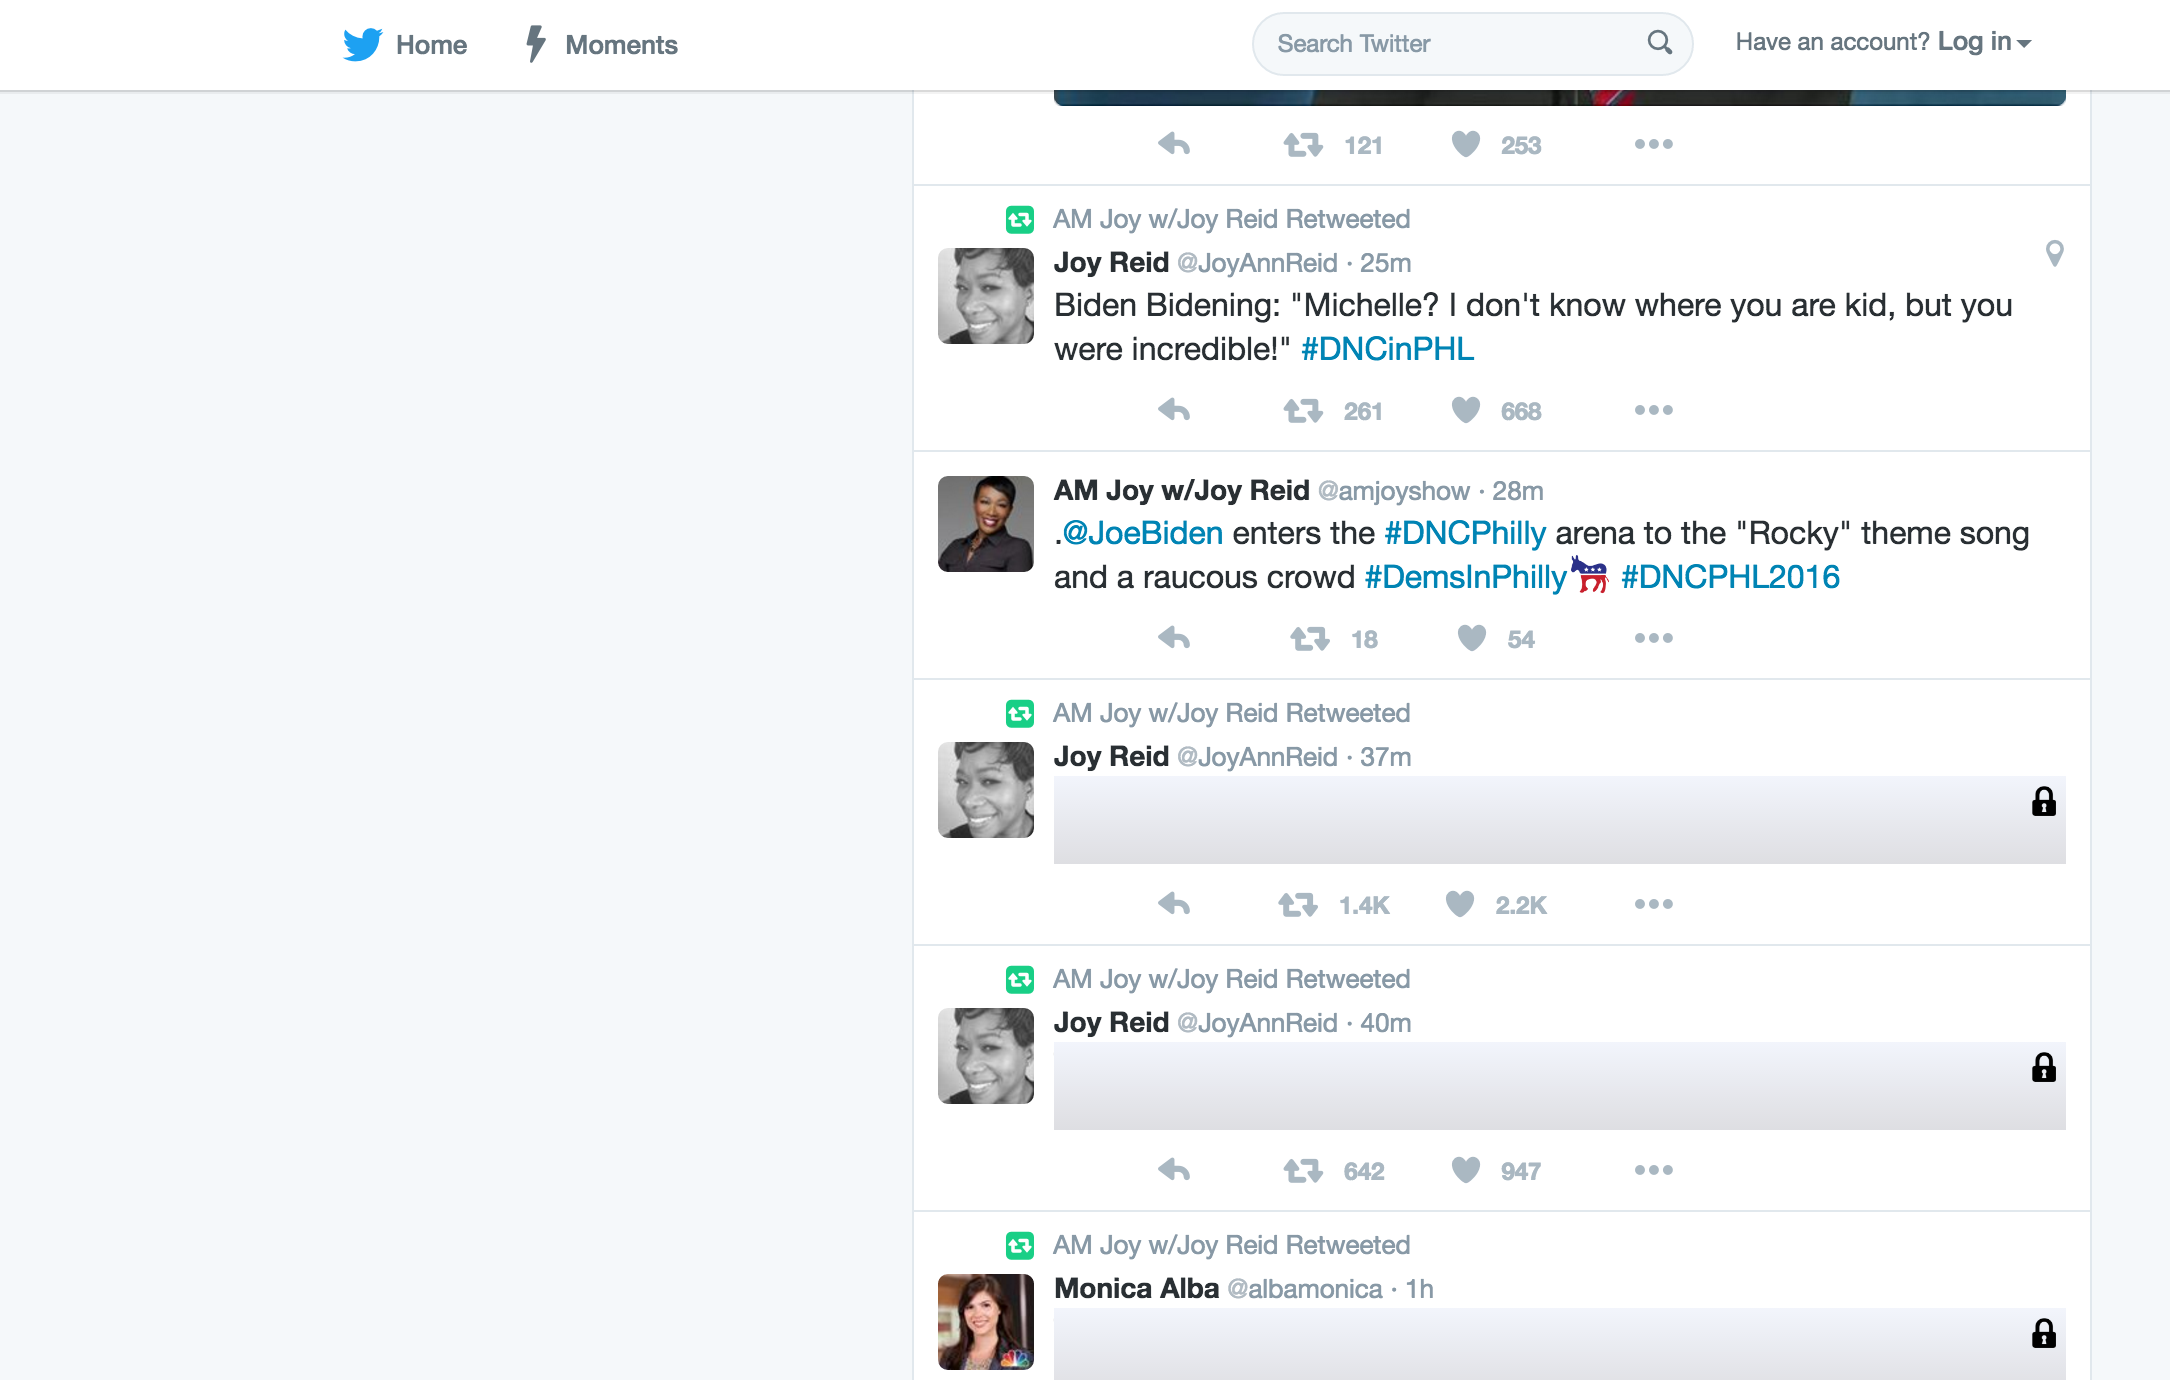The image size is (2170, 1380).
Task: Open more options on the Biden Bidening tweet
Action: point(1653,410)
